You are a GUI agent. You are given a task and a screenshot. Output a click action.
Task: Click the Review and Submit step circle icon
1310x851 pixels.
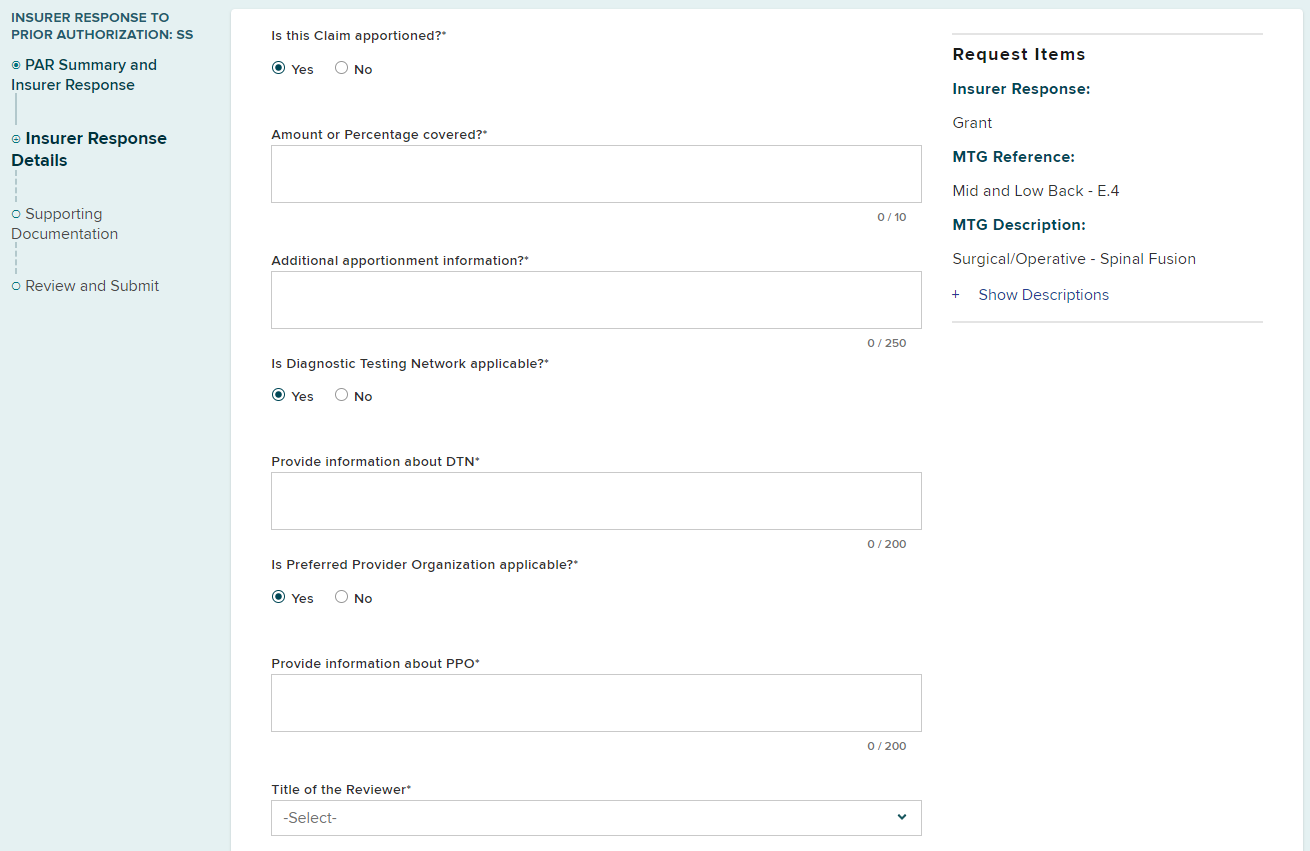(x=16, y=286)
